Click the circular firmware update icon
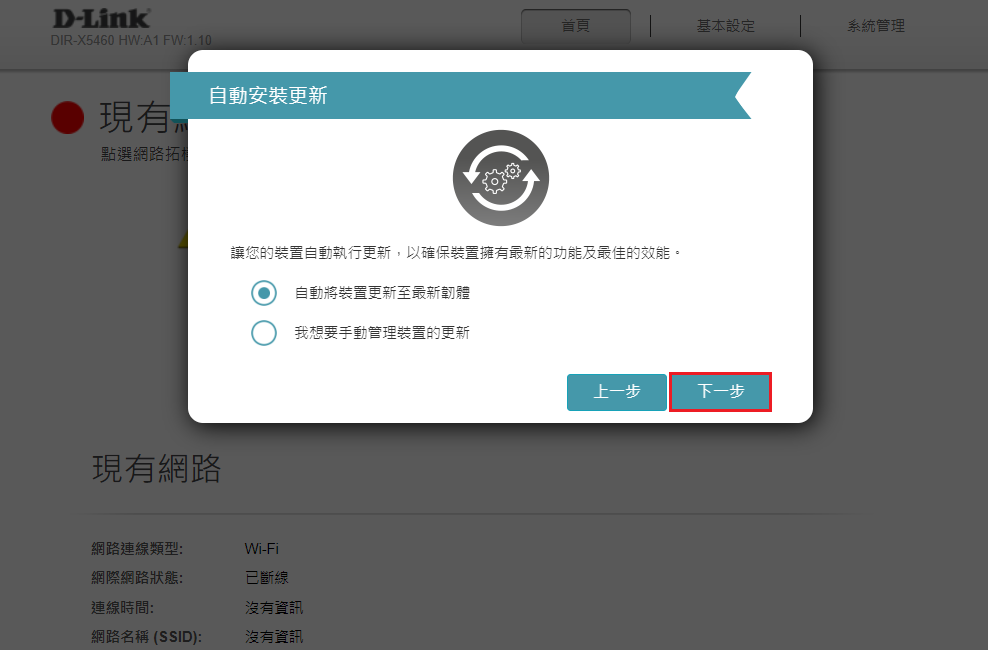Screen dimensions: 988x650 pos(500,178)
